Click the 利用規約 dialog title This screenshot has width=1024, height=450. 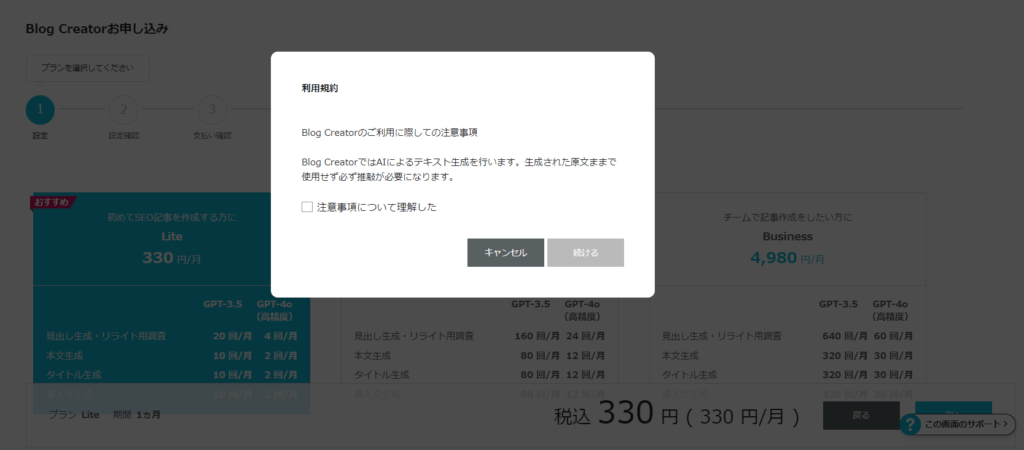(320, 88)
